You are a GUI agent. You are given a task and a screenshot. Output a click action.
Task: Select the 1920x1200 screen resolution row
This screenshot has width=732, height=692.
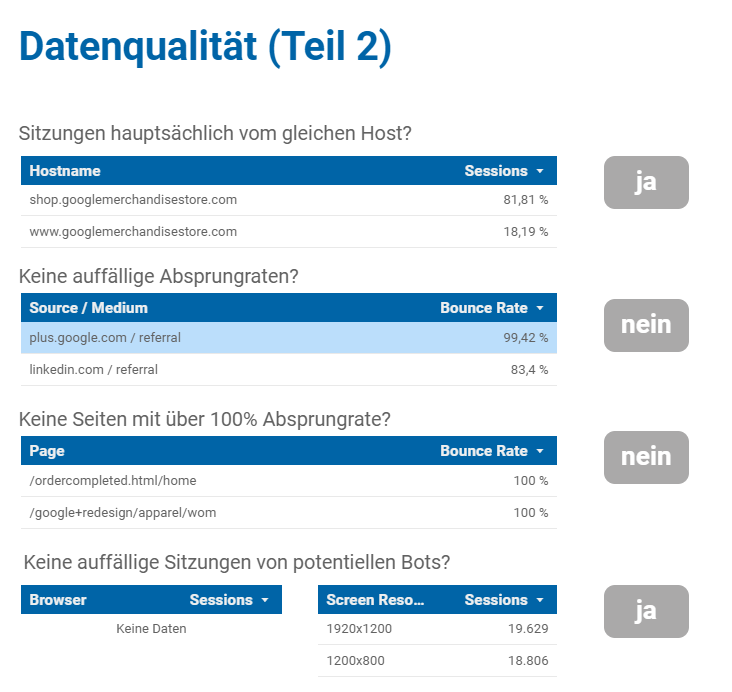click(437, 629)
